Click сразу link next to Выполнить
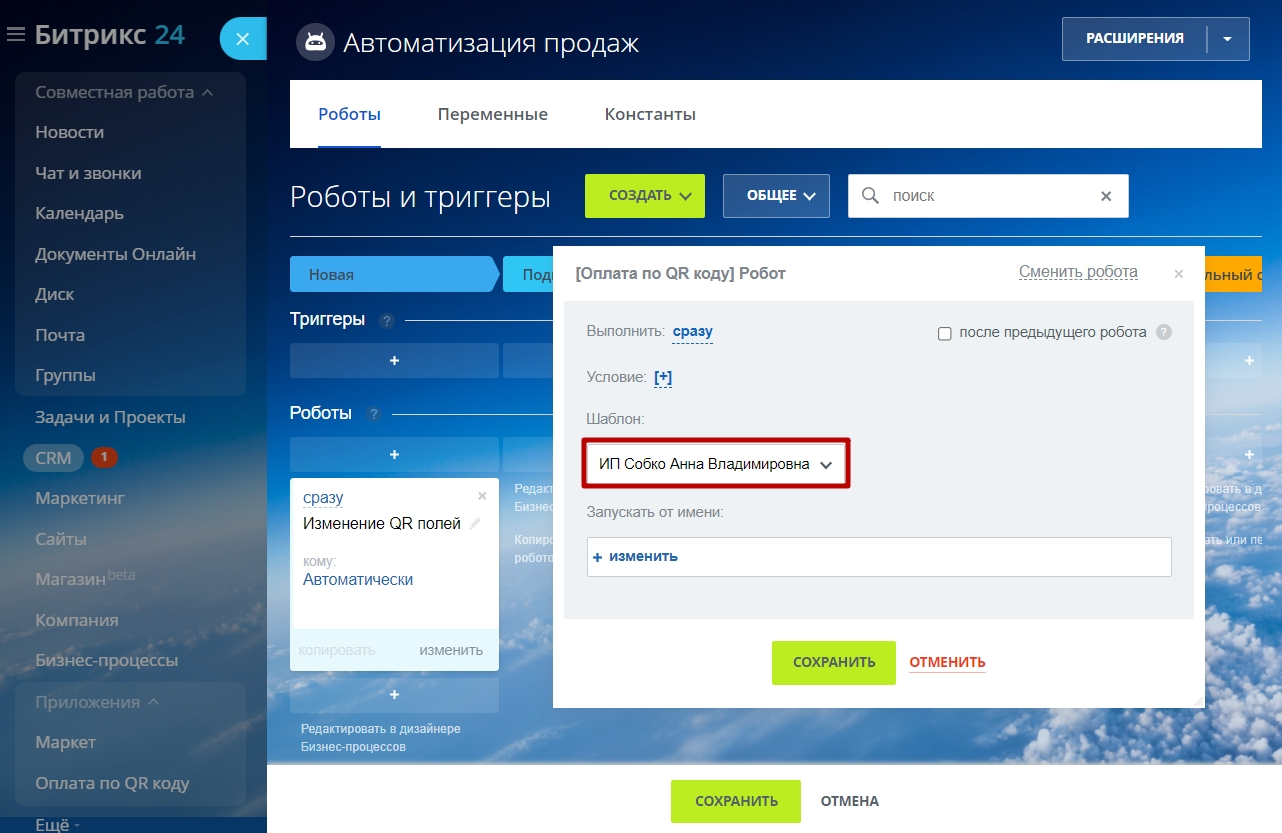 point(693,332)
